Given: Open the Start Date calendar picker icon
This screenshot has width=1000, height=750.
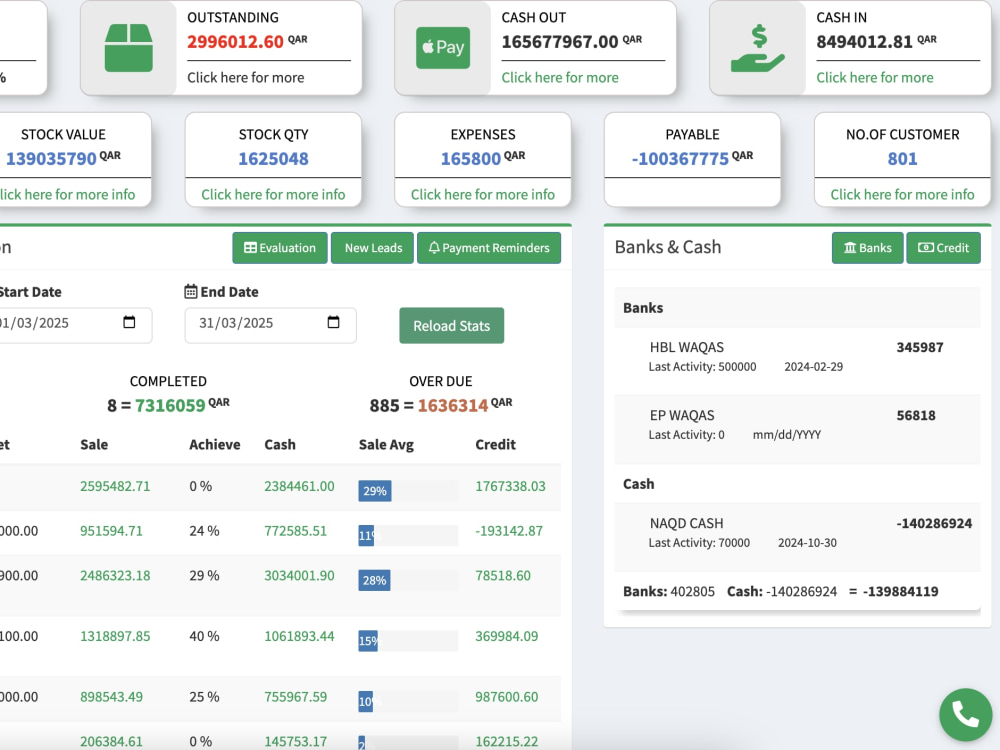Looking at the screenshot, I should 129,322.
